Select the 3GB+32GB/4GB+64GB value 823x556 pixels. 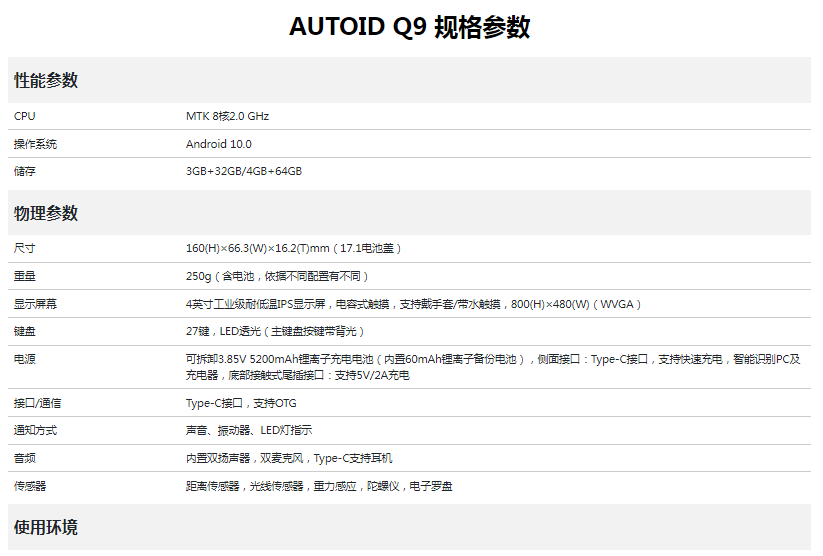244,171
